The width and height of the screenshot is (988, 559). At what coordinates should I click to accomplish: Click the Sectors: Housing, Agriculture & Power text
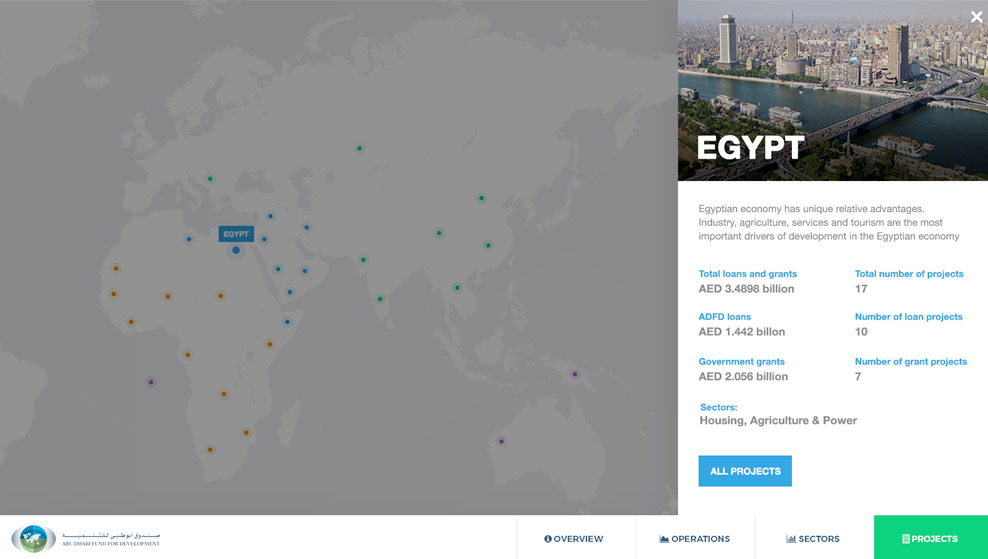(777, 420)
